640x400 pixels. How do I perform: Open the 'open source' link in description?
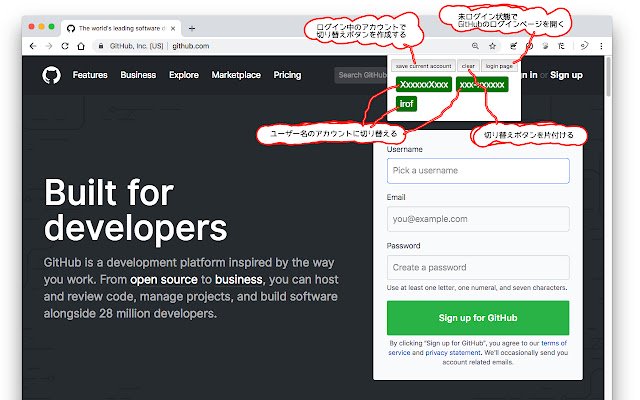point(164,280)
